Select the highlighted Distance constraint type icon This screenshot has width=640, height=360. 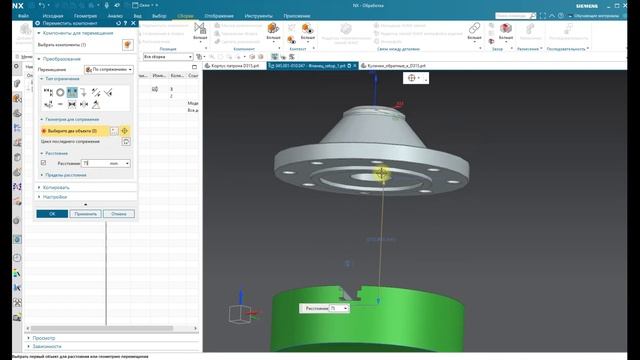[72, 92]
